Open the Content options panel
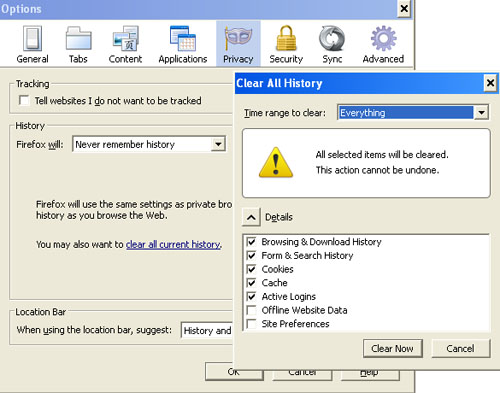 125,45
